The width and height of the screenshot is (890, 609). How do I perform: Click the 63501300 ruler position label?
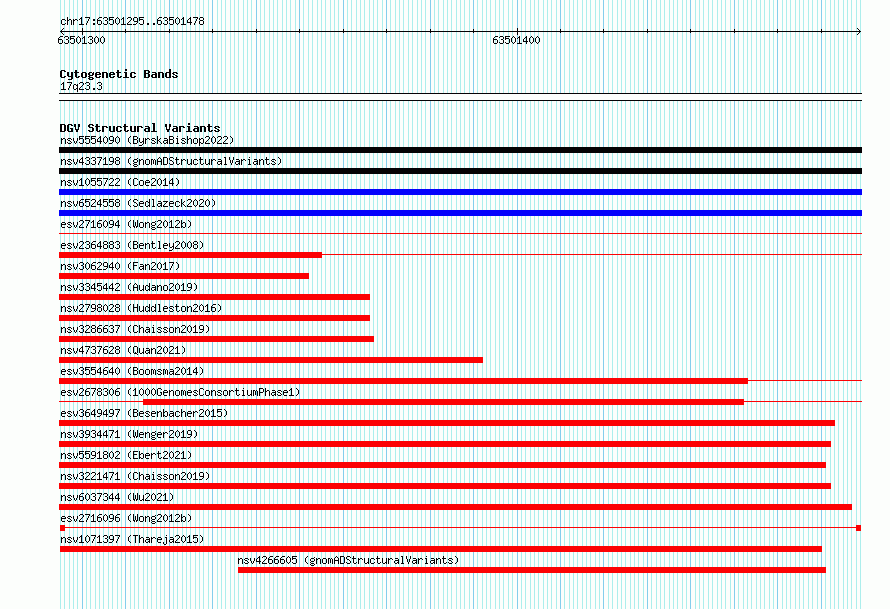point(82,40)
